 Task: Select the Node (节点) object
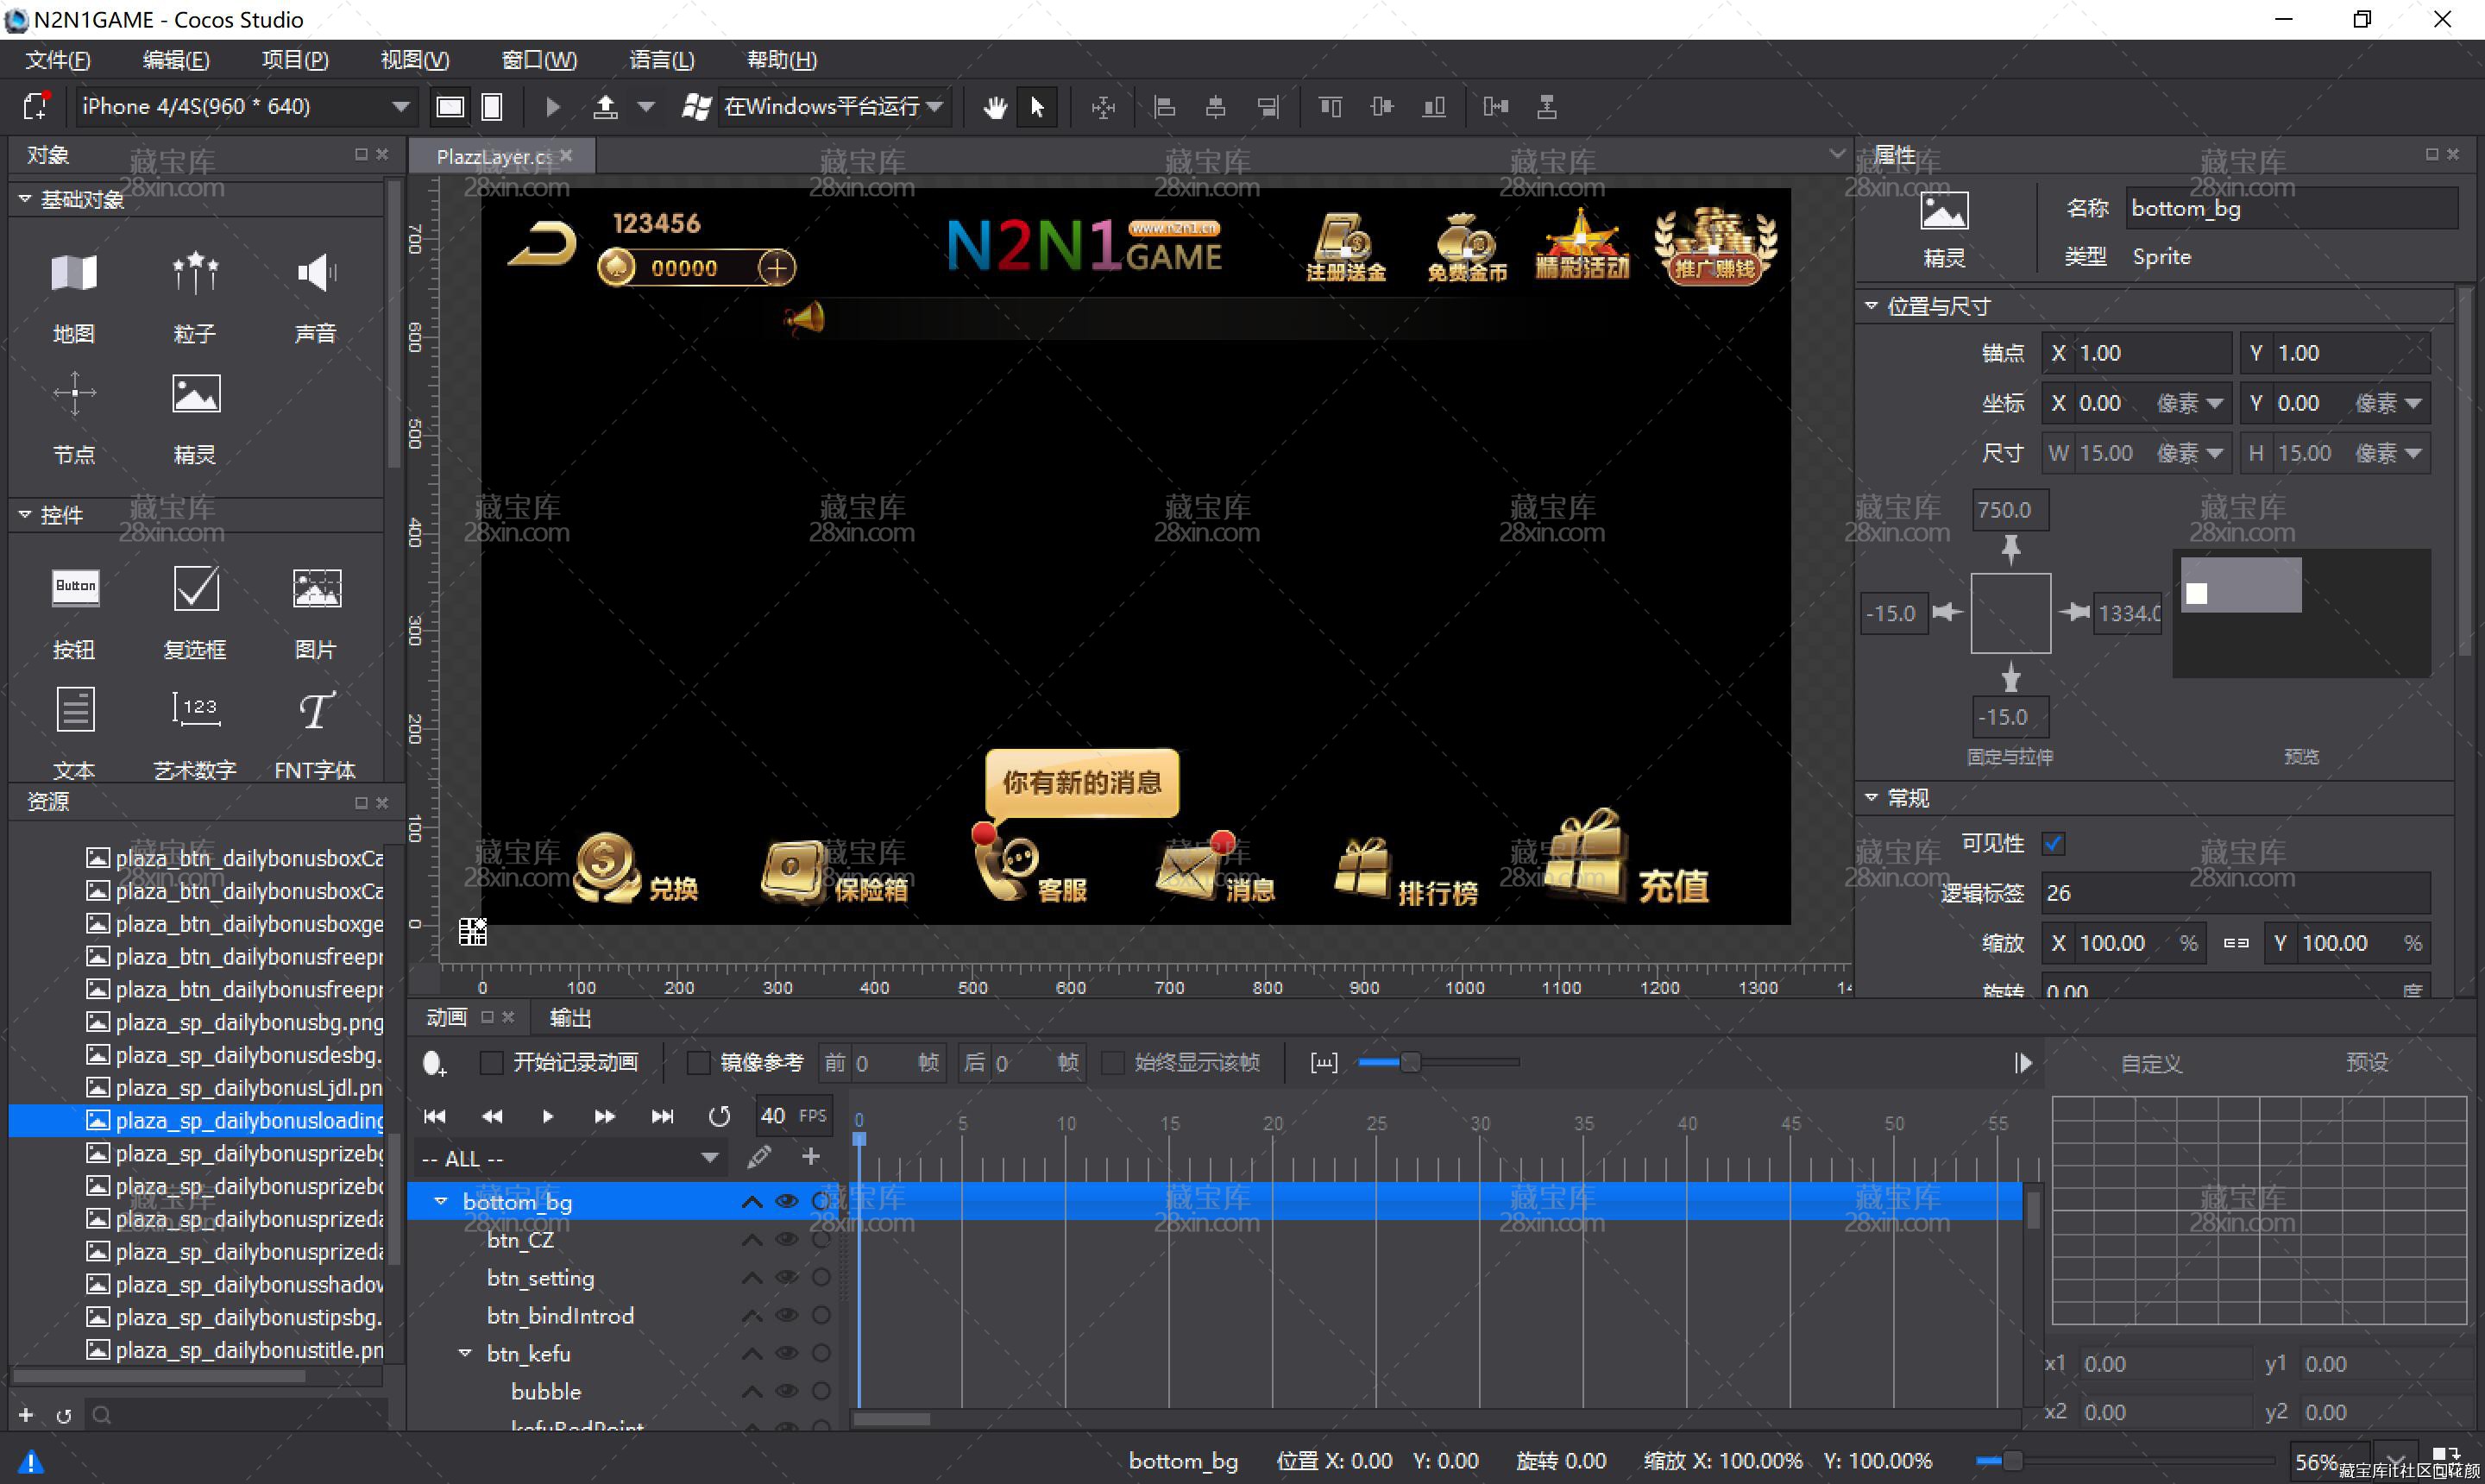[74, 417]
